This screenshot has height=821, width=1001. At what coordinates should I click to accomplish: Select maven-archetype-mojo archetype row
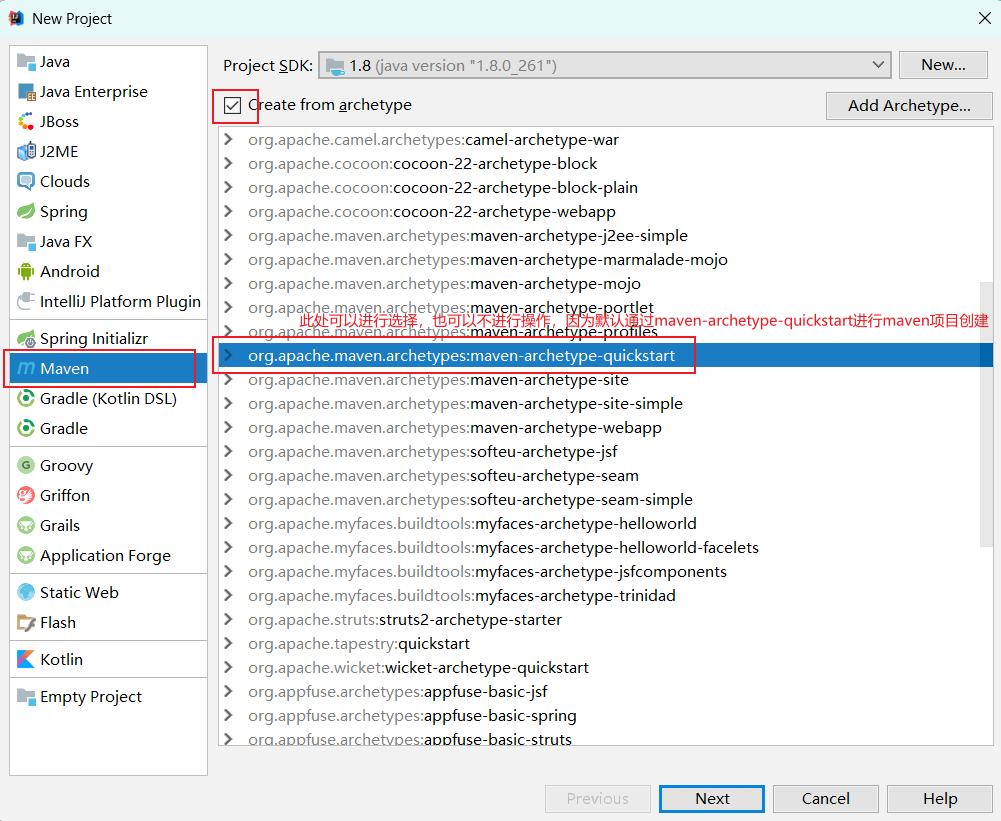point(605,284)
